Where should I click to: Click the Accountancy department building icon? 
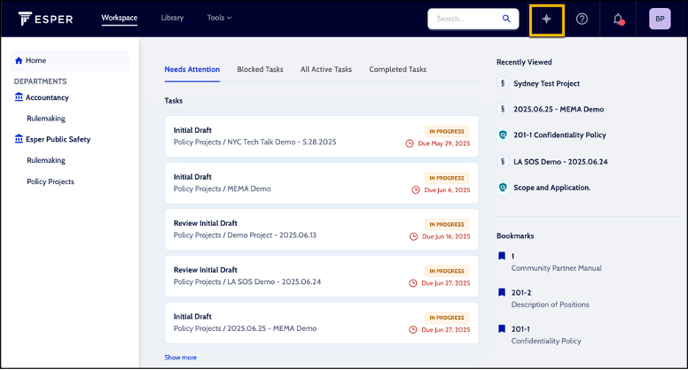tap(18, 97)
